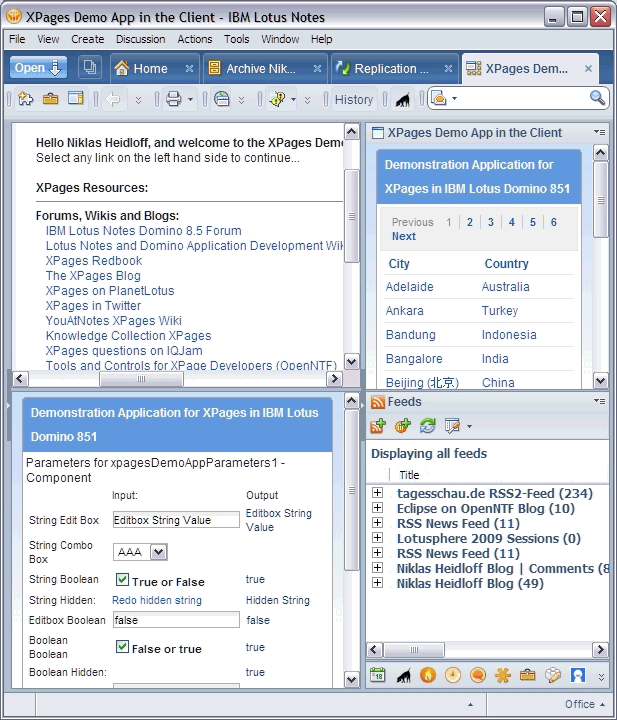Toggle the False or true checkbox
Screen dimensions: 617x720
[122, 647]
